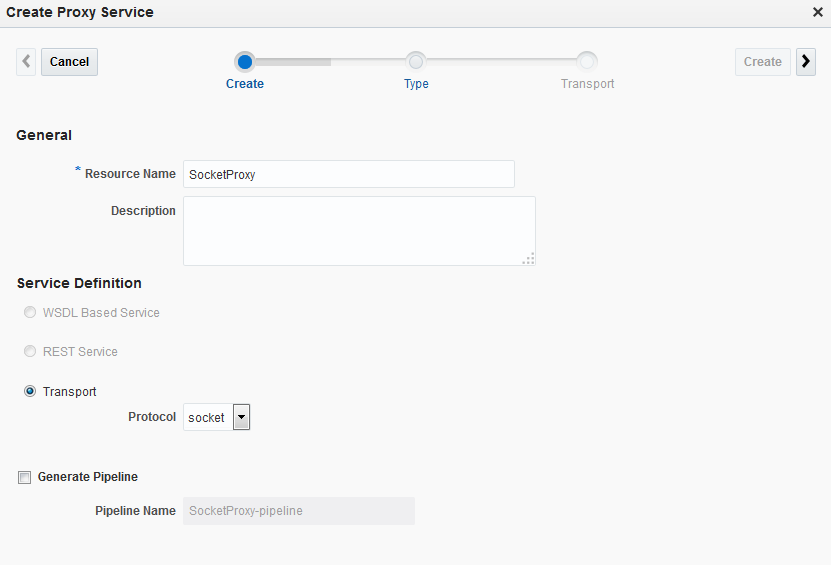Click the Resource Name text field
The height and width of the screenshot is (565, 831).
349,174
